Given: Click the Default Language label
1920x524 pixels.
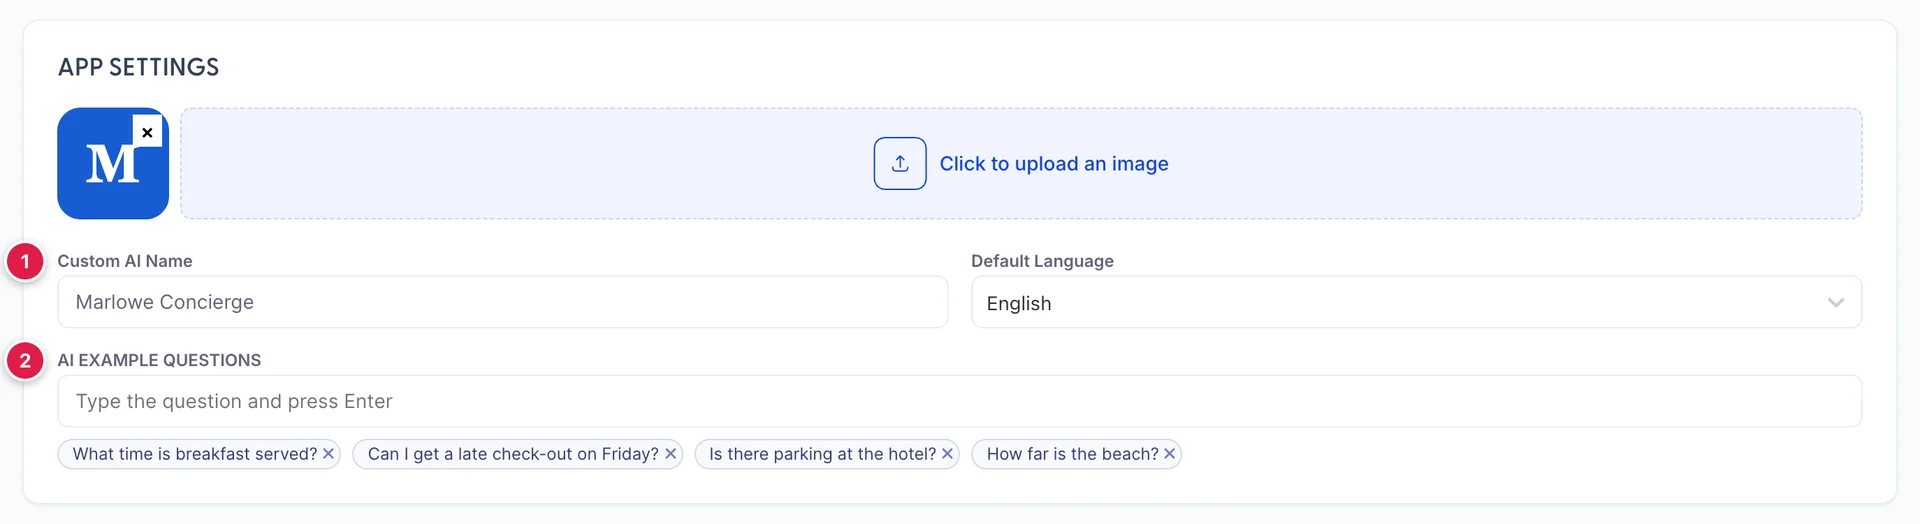Looking at the screenshot, I should [x=1042, y=261].
